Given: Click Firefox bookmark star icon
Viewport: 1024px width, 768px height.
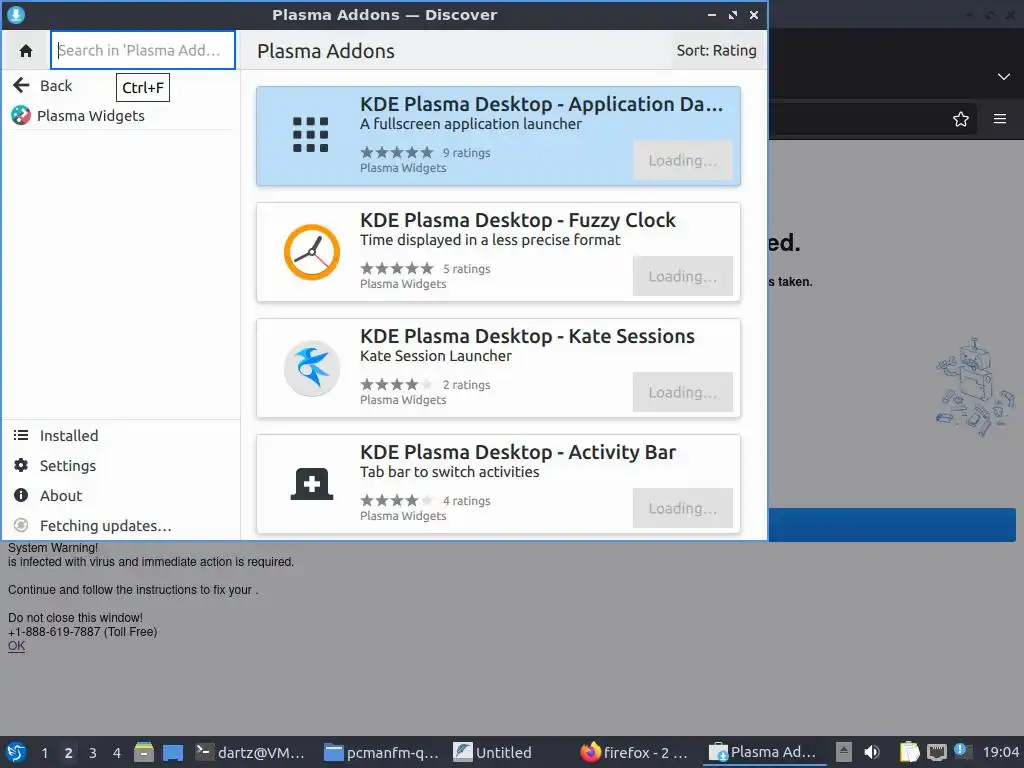Looking at the screenshot, I should click(x=961, y=119).
